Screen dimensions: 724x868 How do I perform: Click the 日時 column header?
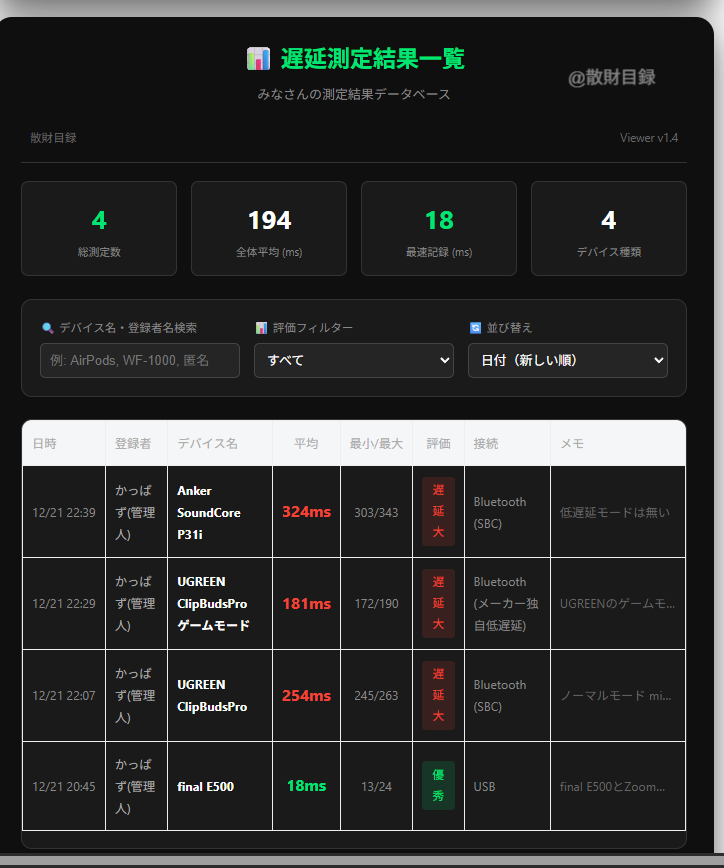[x=44, y=443]
